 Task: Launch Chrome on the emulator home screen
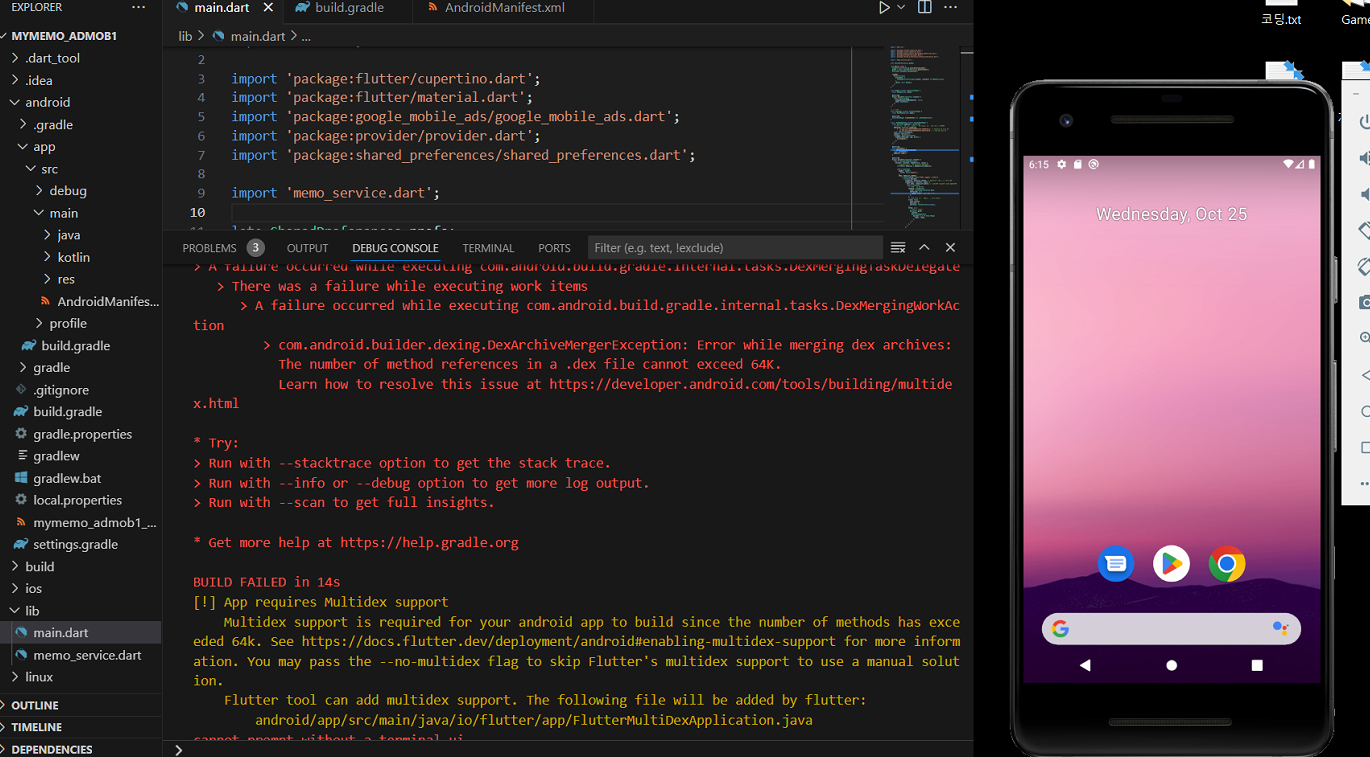point(1227,564)
